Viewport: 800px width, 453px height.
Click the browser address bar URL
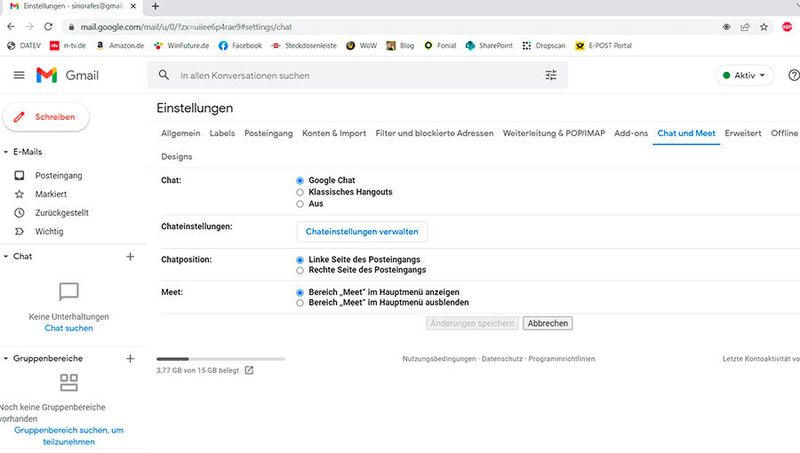(x=186, y=27)
